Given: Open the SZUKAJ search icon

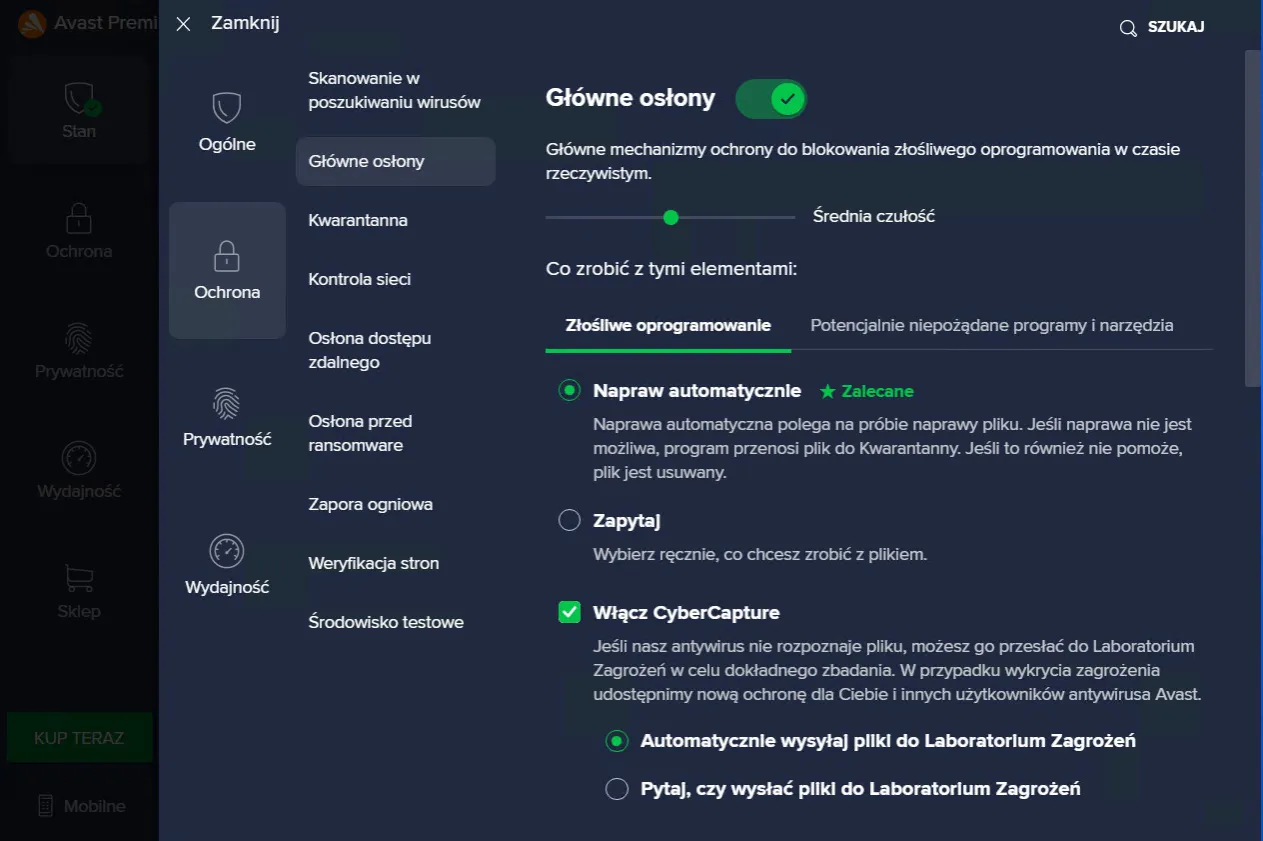Looking at the screenshot, I should tap(1128, 27).
